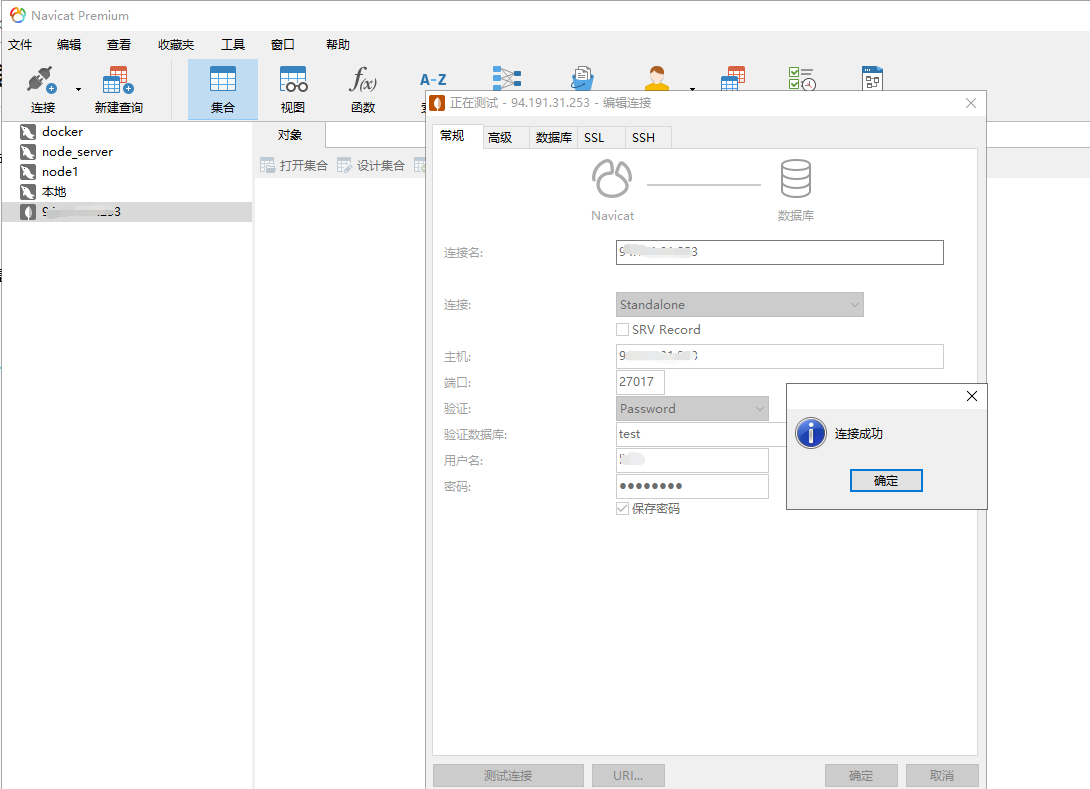The width and height of the screenshot is (1090, 789).
Task: Open the 编辑 menu
Action: (x=69, y=44)
